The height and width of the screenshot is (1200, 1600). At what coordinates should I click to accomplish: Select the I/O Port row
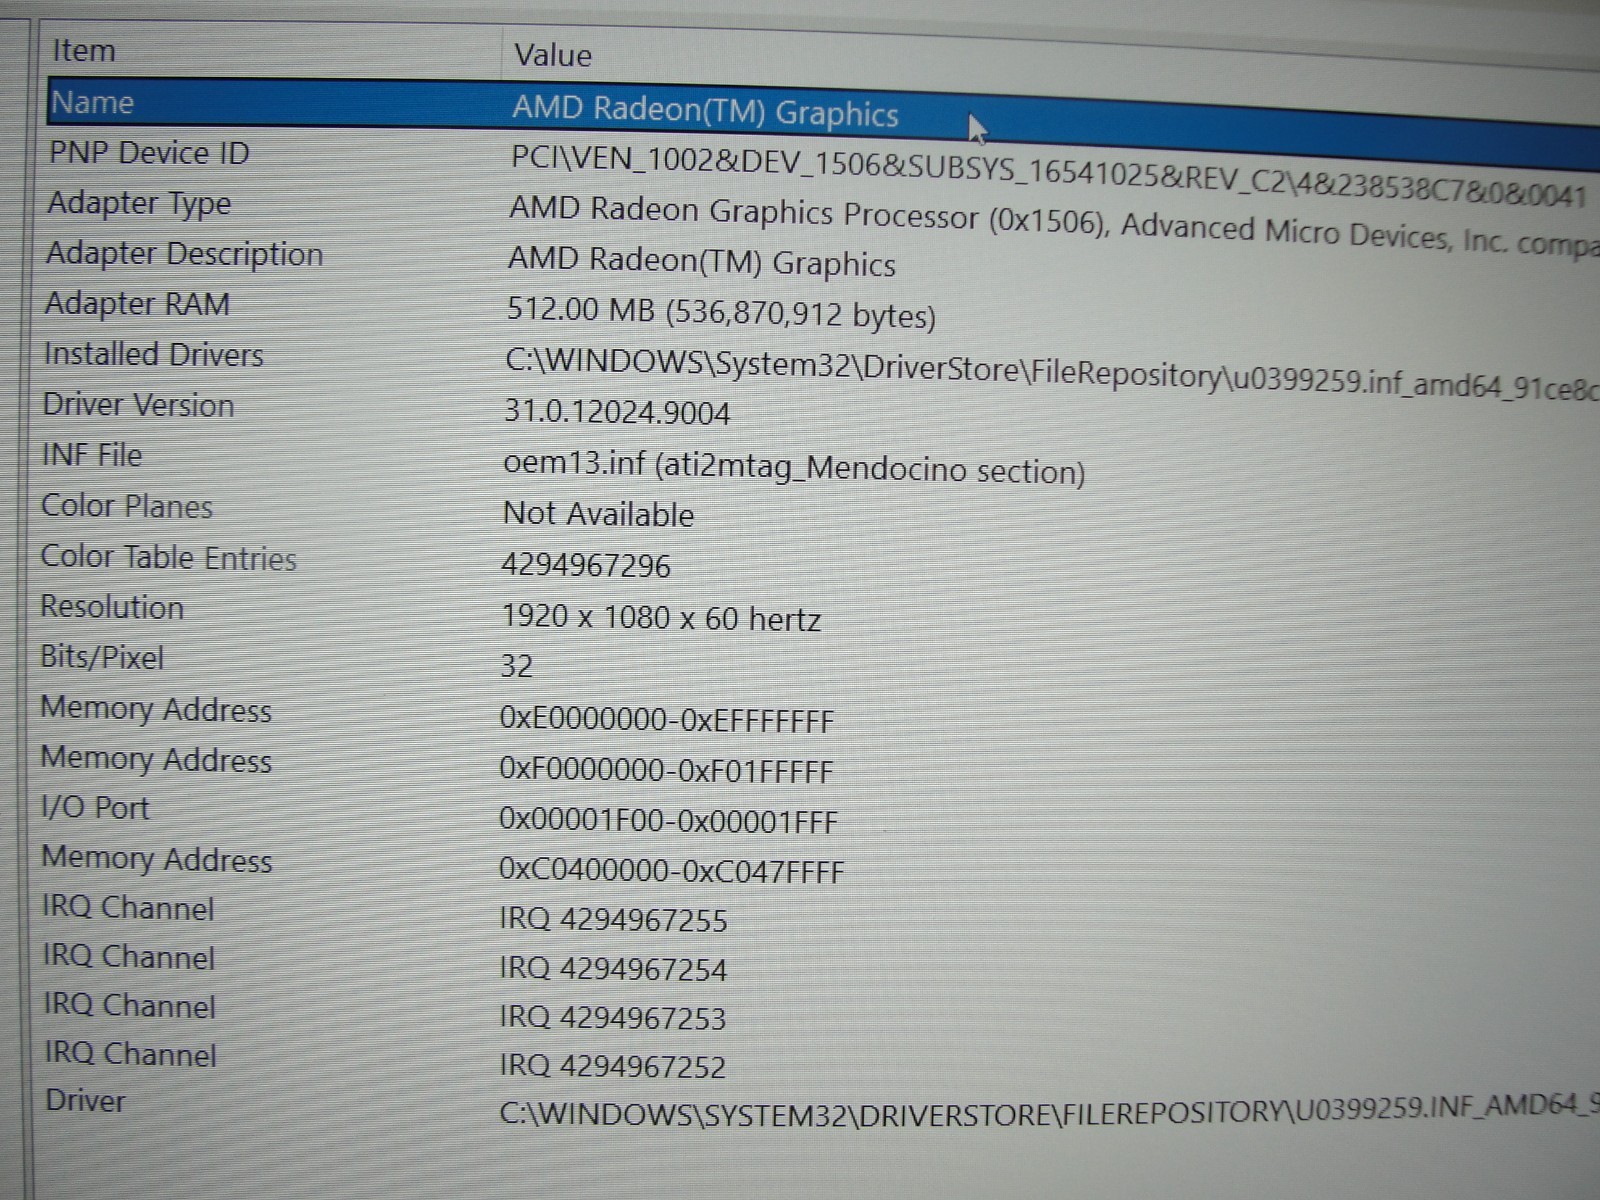coord(95,807)
